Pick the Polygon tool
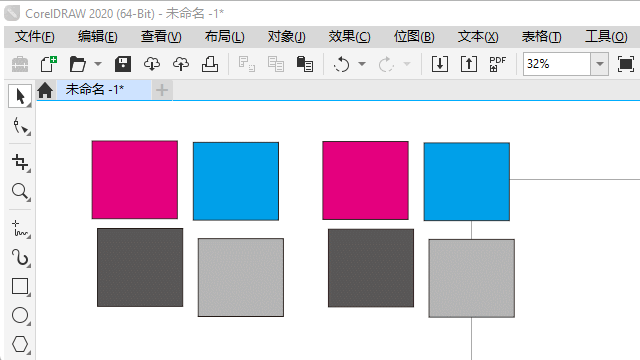Screen dimensions: 640x360 click(20, 344)
